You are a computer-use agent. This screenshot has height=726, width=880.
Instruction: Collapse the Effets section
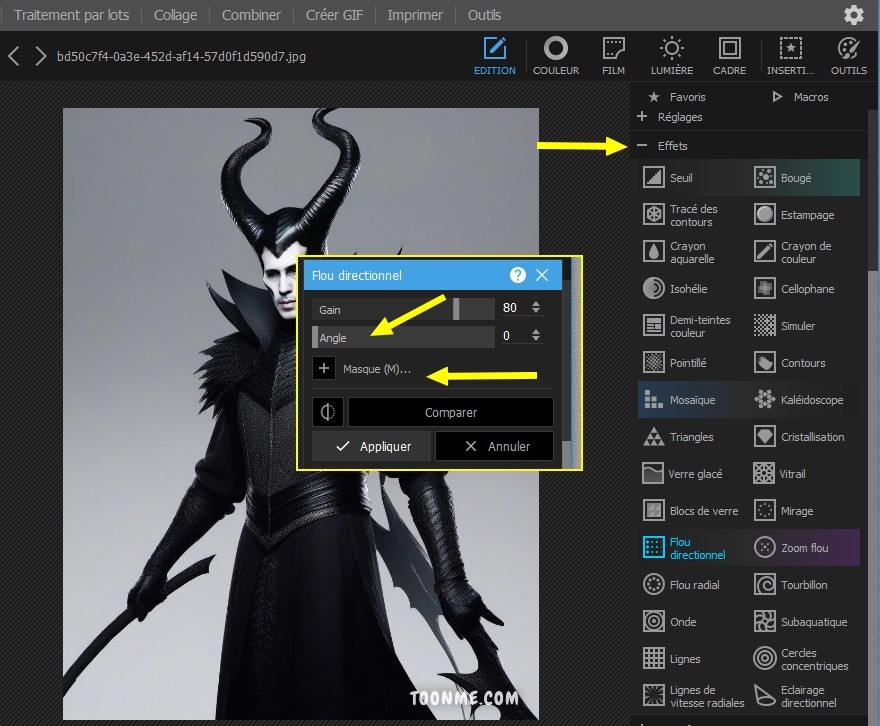[662, 146]
